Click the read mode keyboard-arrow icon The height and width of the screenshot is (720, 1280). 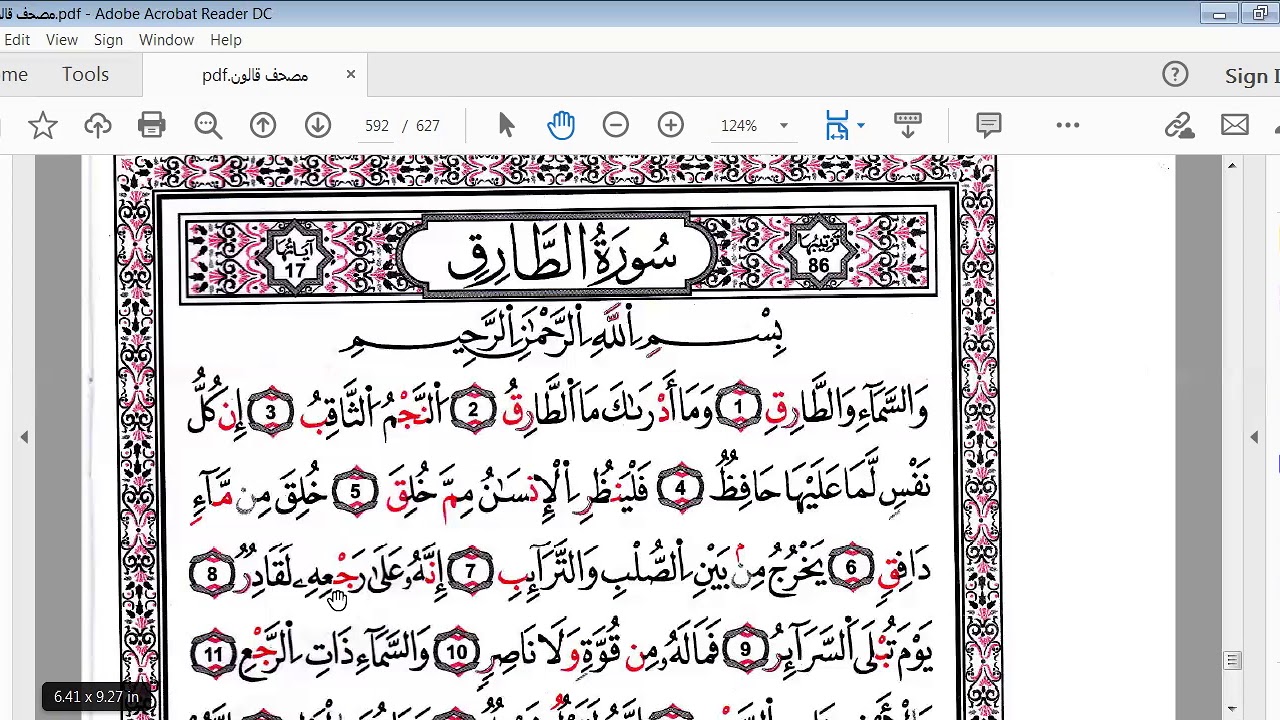908,125
